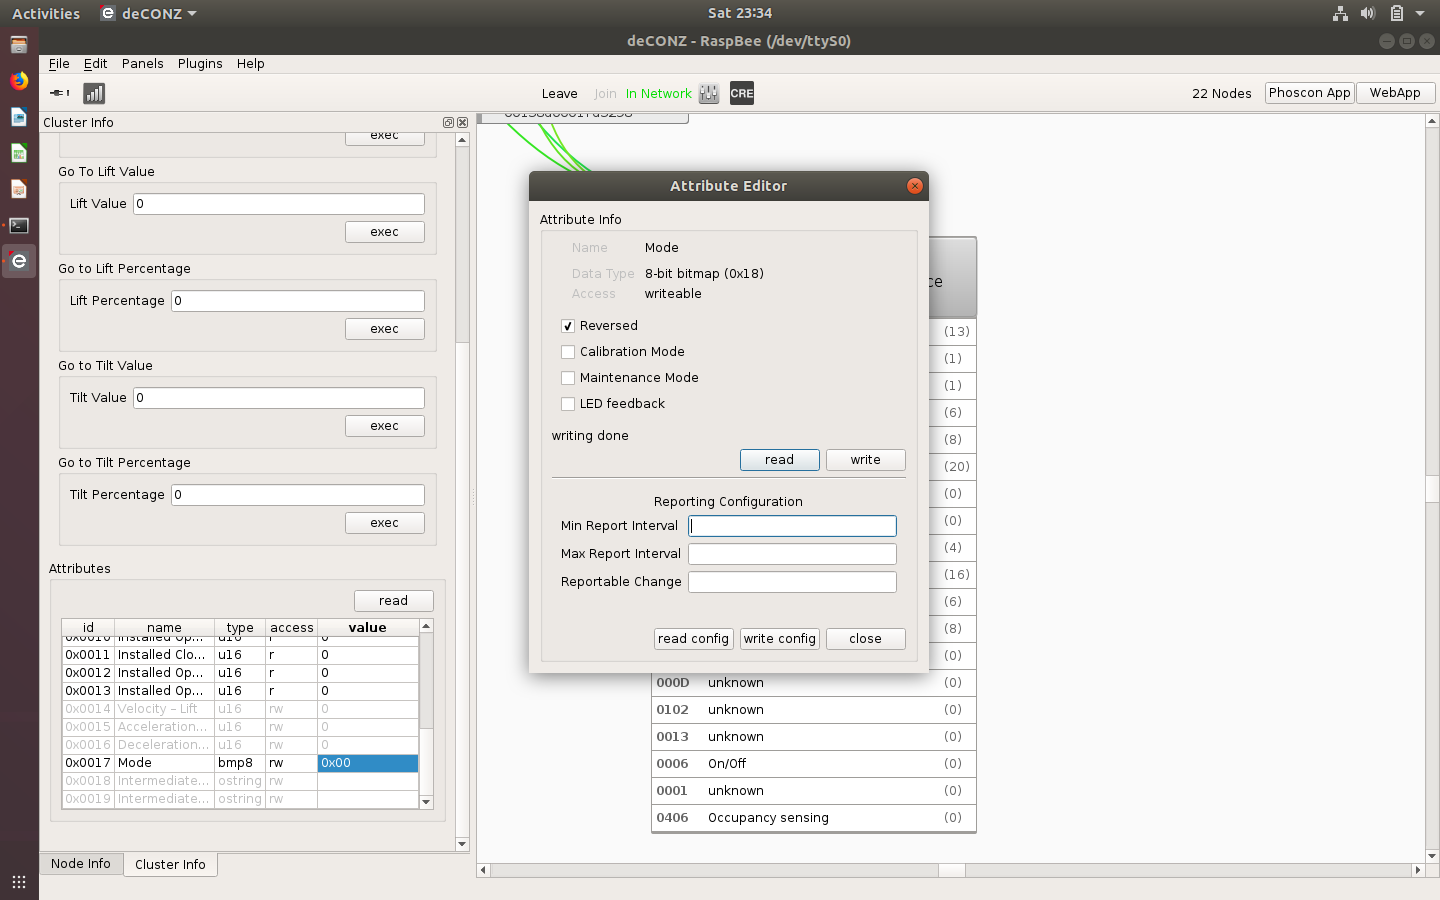The image size is (1440, 900).
Task: Select the 0x0017 Mode attribute row
Action: click(240, 763)
